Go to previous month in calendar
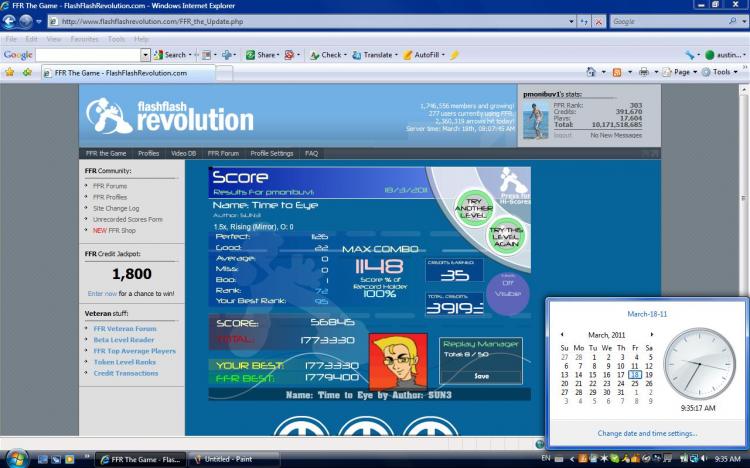The width and height of the screenshot is (750, 468). click(x=562, y=334)
